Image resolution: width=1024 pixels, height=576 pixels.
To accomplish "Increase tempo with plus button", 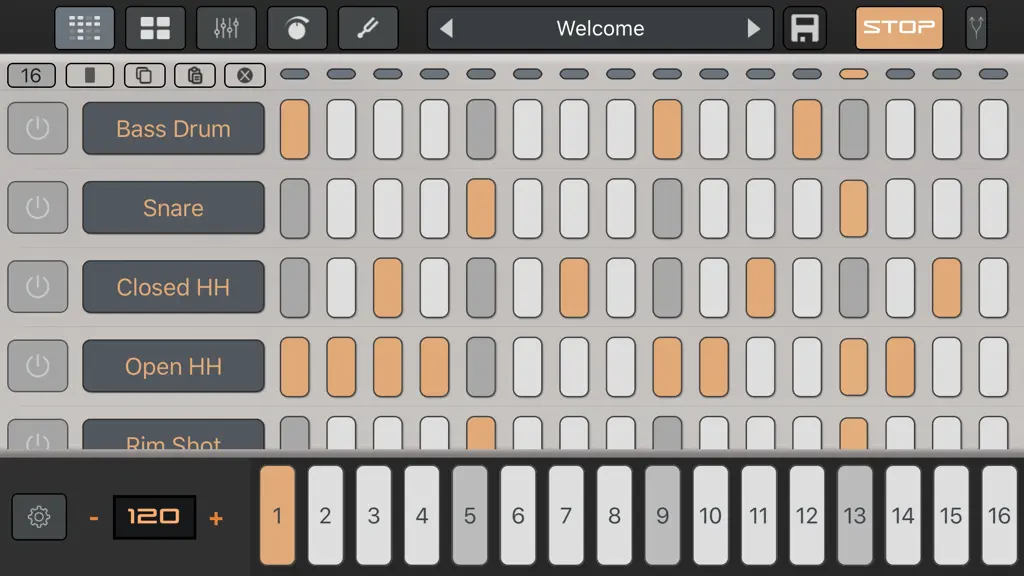I will pyautogui.click(x=216, y=518).
